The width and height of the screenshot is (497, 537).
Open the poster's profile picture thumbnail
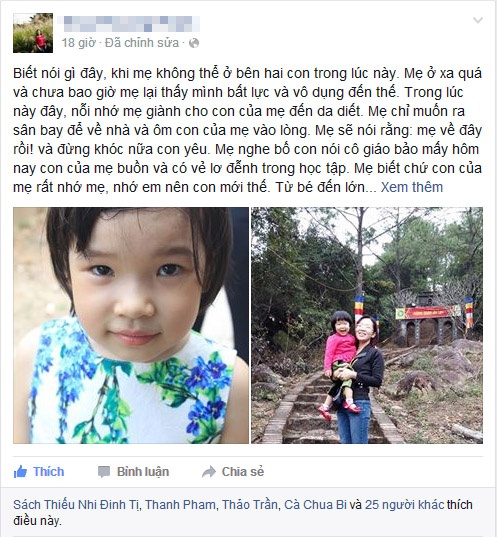pyautogui.click(x=33, y=33)
